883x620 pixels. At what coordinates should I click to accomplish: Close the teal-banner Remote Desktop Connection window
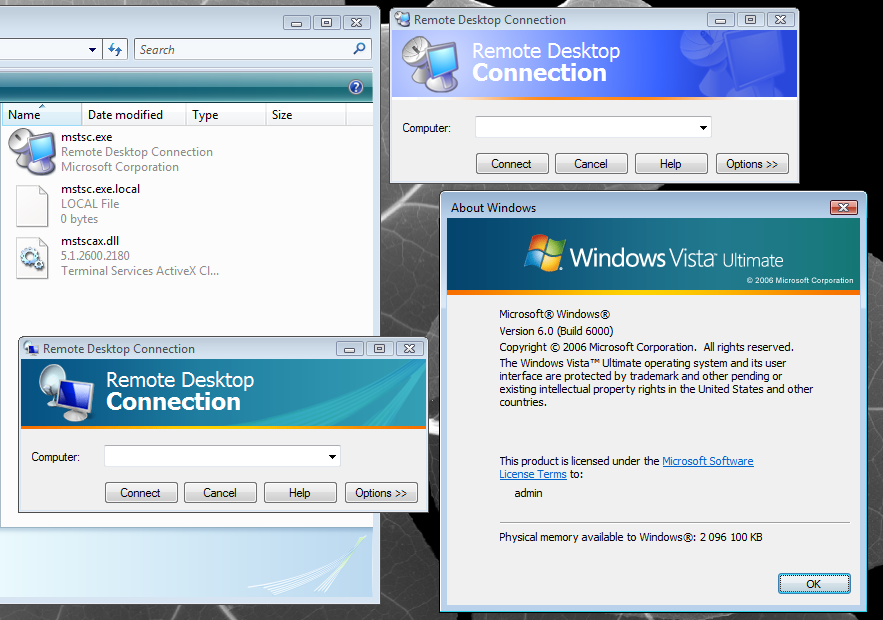[409, 349]
